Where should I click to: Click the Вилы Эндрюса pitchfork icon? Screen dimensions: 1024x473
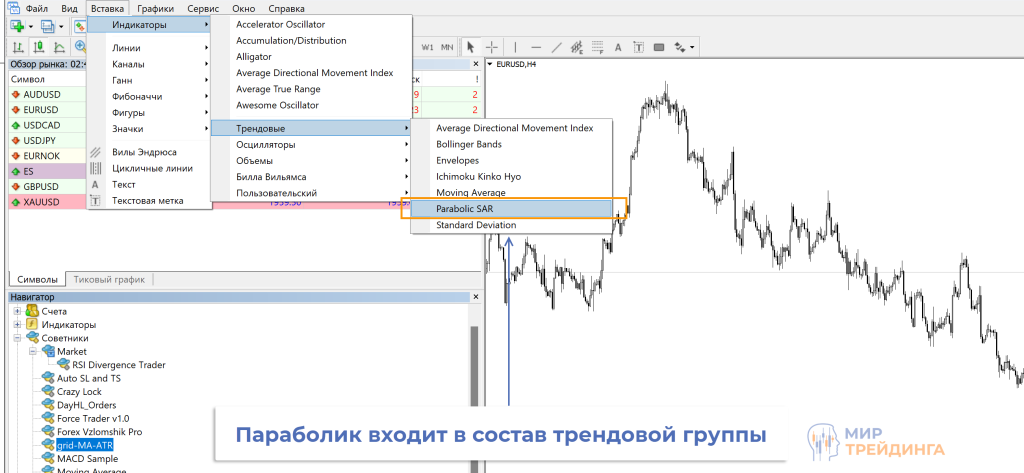click(95, 152)
